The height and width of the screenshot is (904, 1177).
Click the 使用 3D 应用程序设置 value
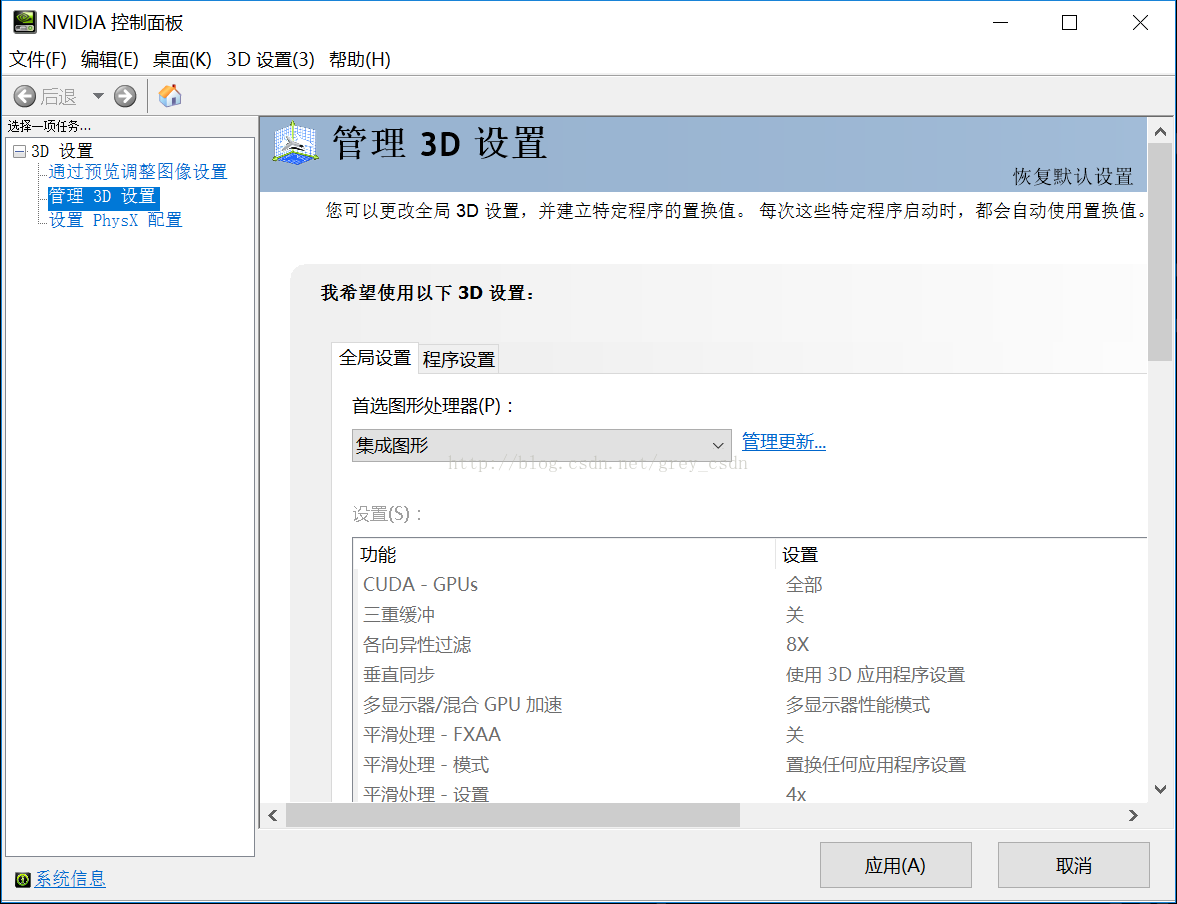[x=875, y=674]
